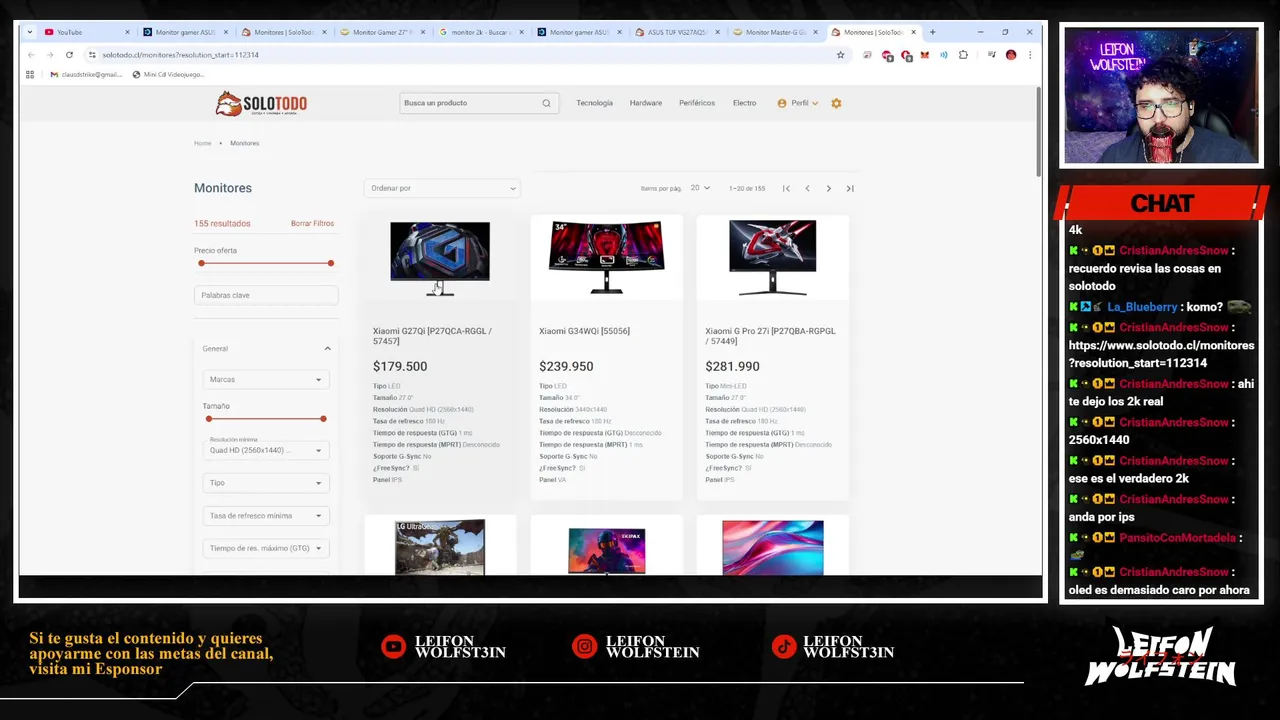Open the Tasa de refresco mínima dropdown
The image size is (1280, 720).
point(266,516)
